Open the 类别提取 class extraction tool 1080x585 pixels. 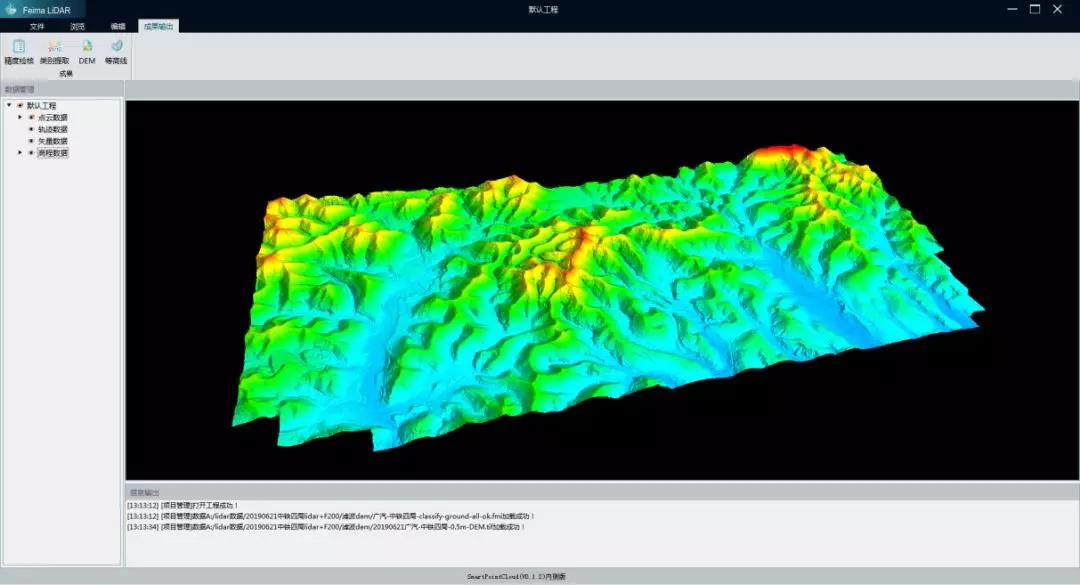click(54, 46)
